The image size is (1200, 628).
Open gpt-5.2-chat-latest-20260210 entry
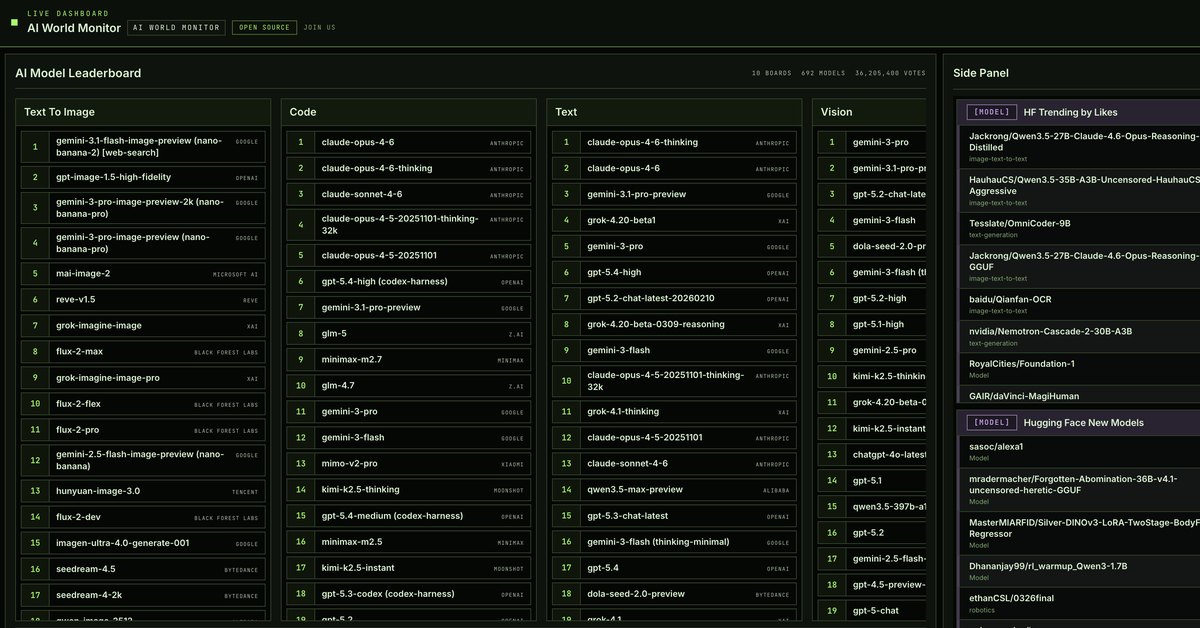pos(675,298)
